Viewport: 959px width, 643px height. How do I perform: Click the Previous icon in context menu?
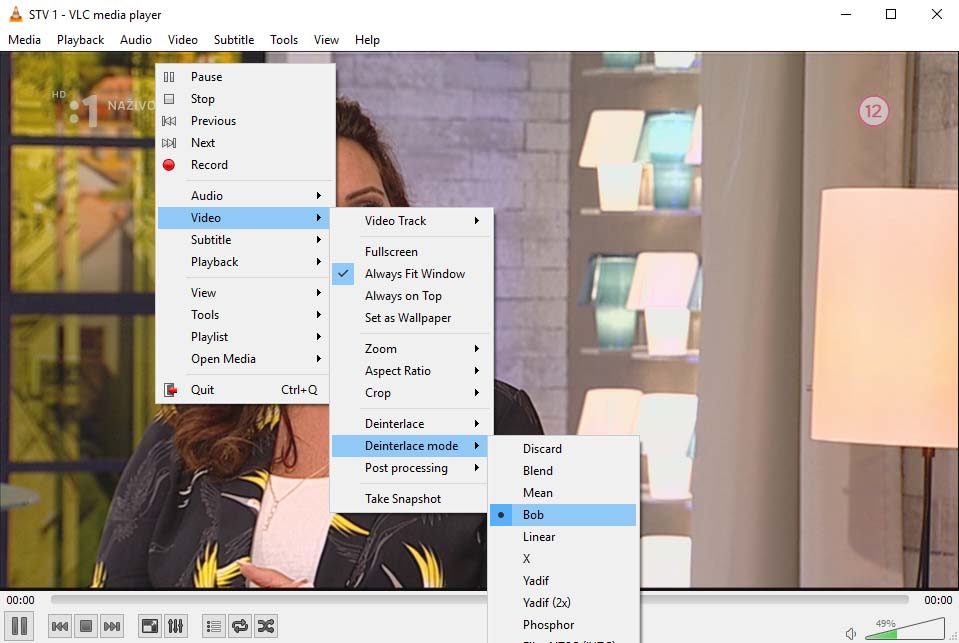click(169, 121)
